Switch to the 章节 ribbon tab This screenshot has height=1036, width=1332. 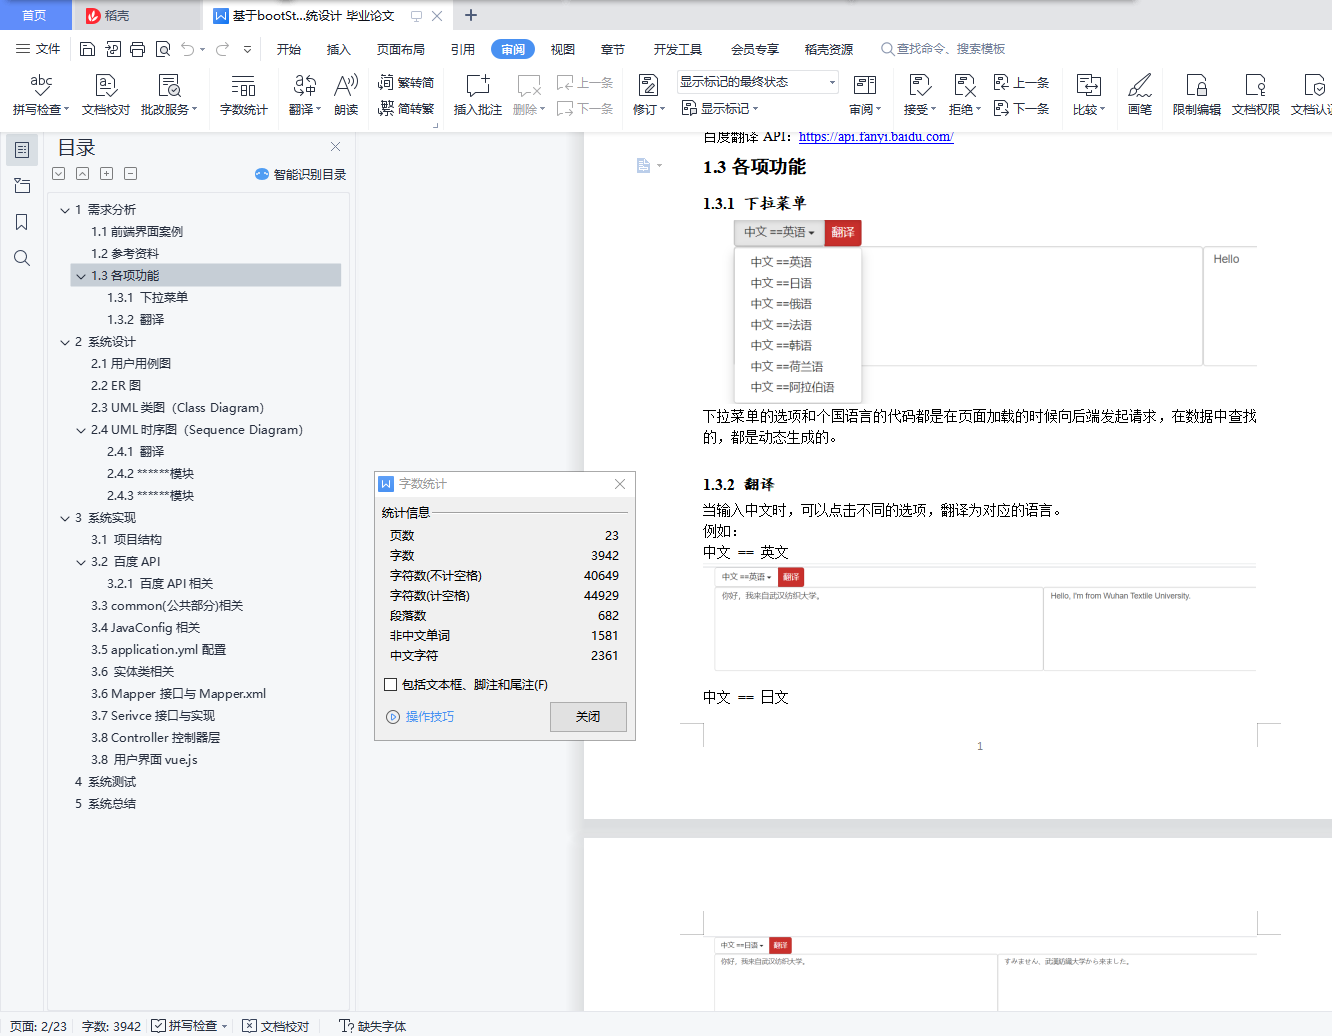[613, 49]
